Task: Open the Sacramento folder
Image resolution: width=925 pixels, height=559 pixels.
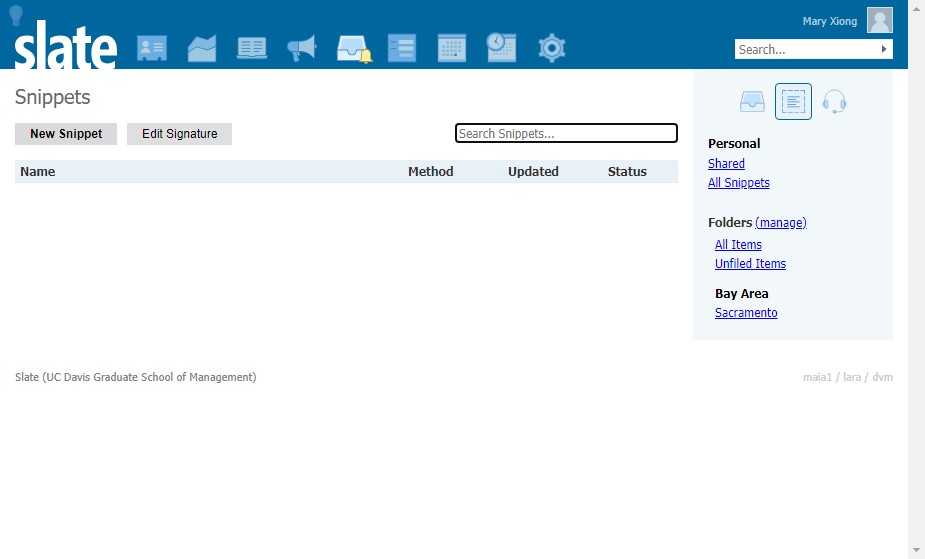Action: [746, 313]
